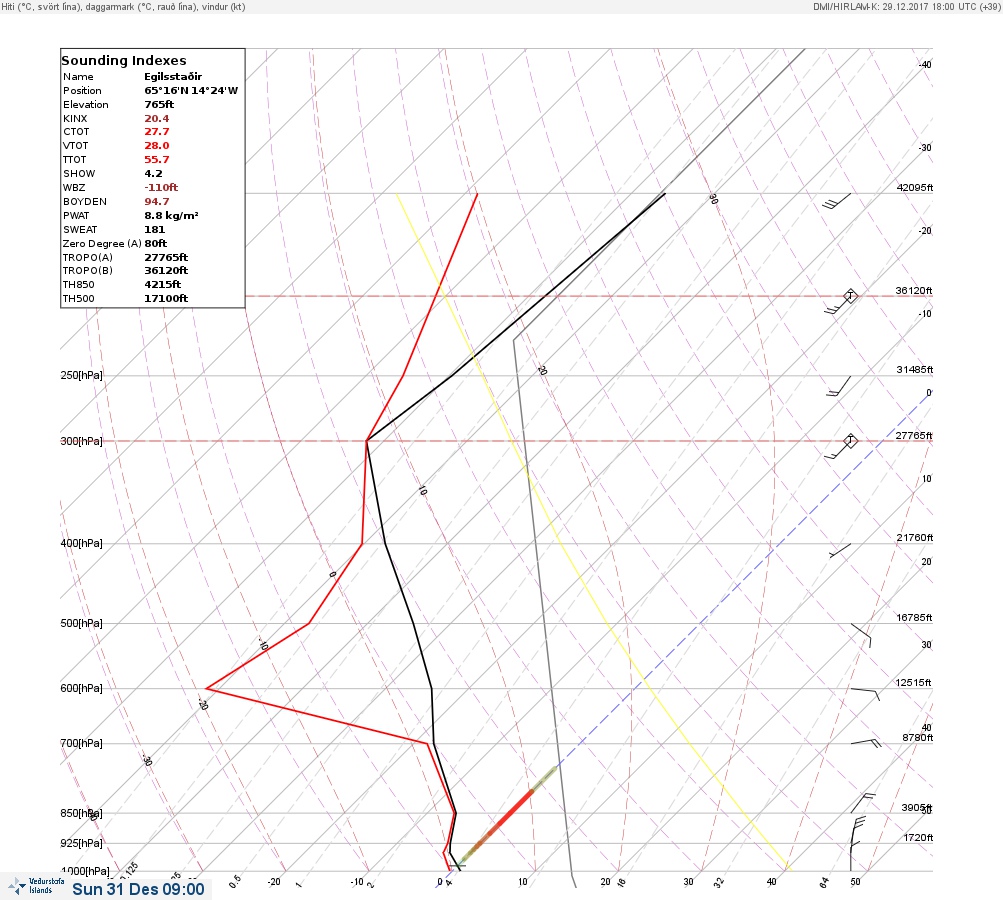Viewport: 1003px width, 900px height.
Task: Click the 16785ft altitude label
Action: tap(914, 618)
